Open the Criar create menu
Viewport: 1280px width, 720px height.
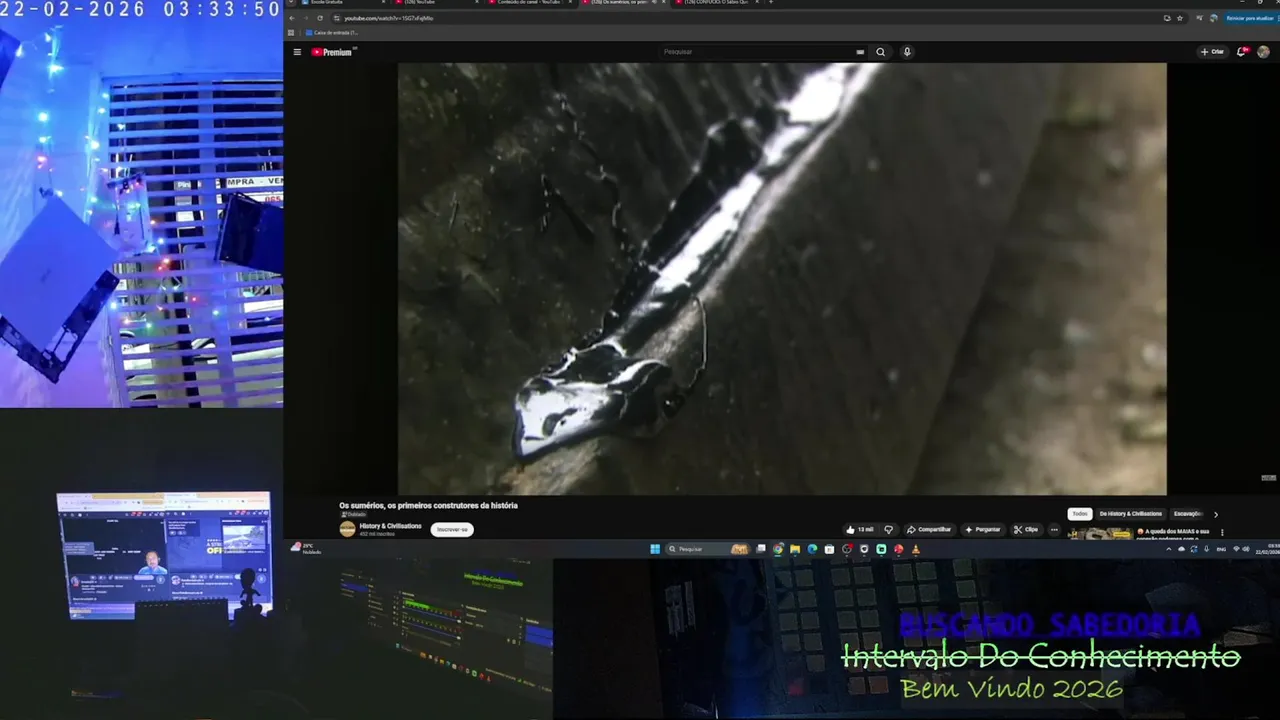coord(1212,52)
